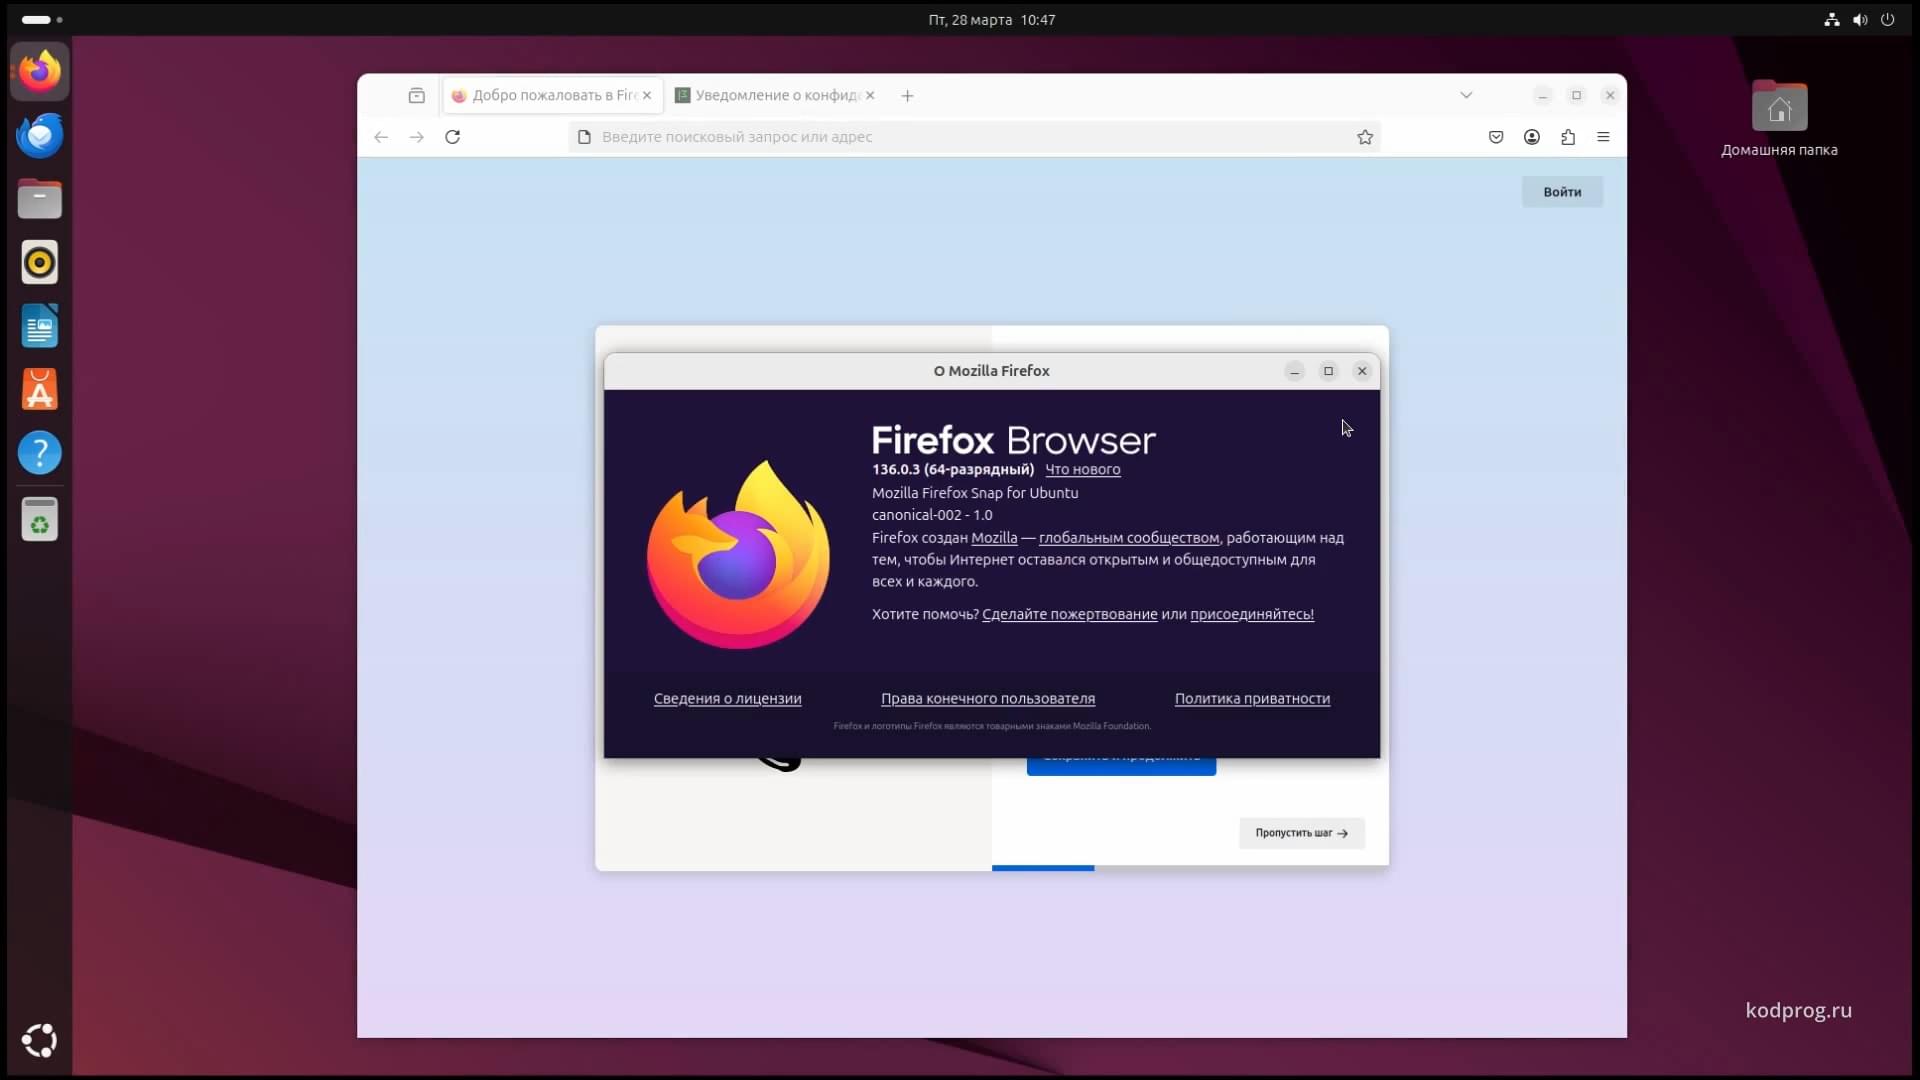1920x1080 pixels.
Task: Click the partially hidden blue onboarding button
Action: 1121,766
